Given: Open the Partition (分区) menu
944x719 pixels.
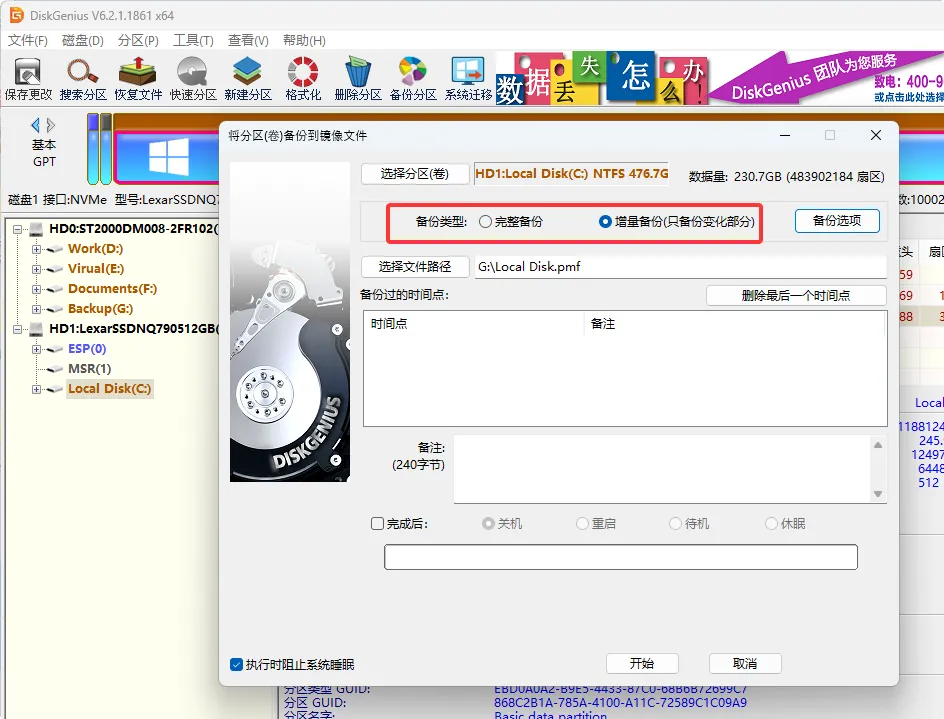Looking at the screenshot, I should click(x=138, y=40).
